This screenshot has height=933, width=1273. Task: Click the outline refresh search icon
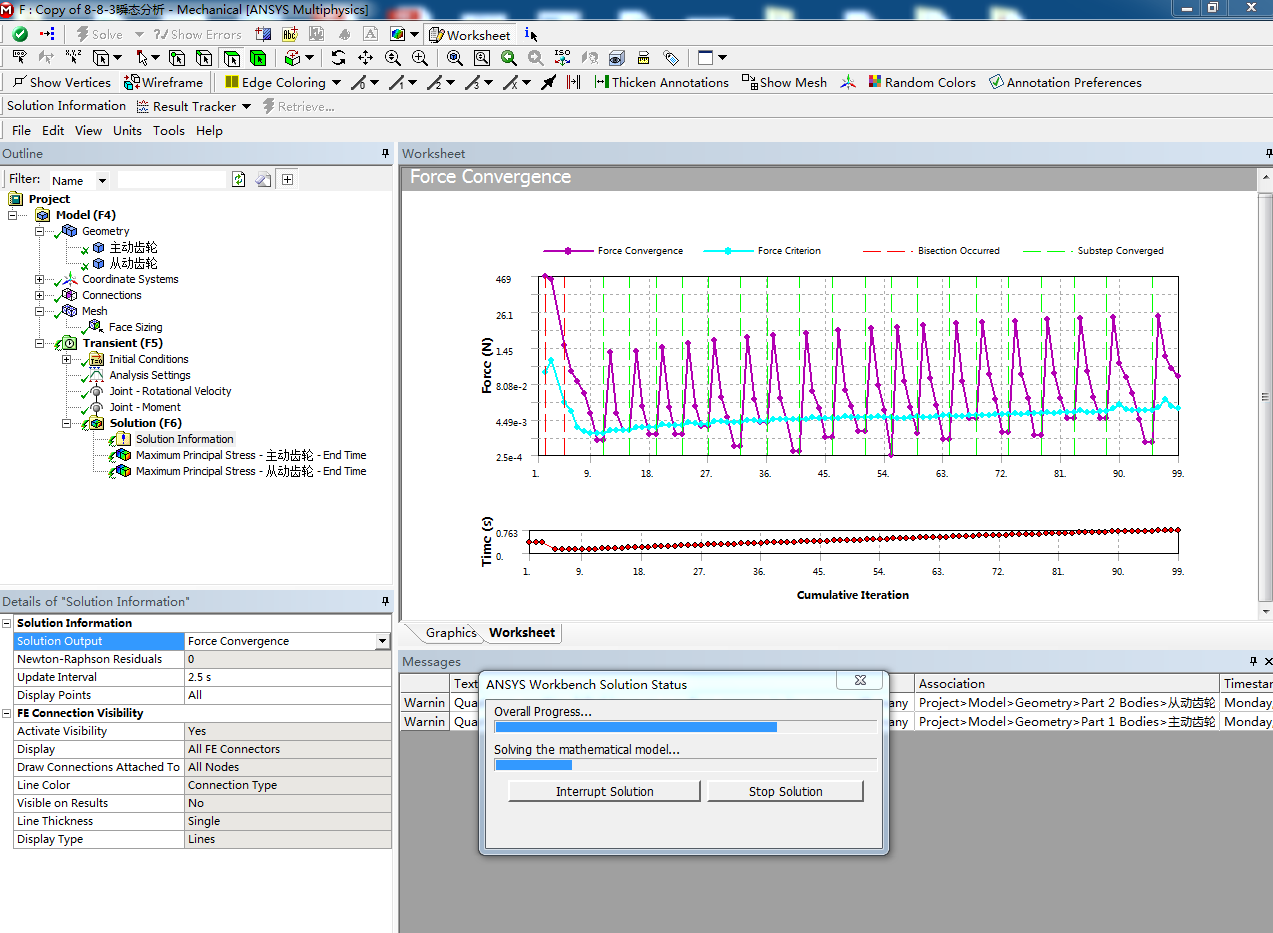(238, 180)
